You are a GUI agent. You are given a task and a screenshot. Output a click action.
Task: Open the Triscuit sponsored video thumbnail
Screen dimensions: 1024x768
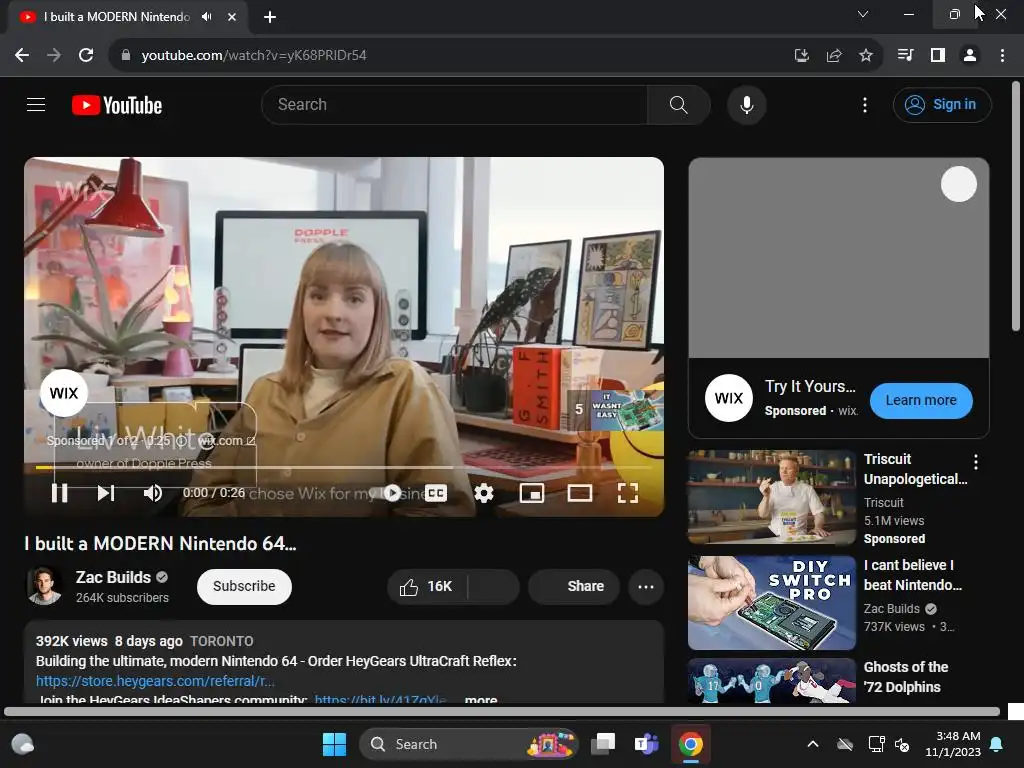point(771,497)
